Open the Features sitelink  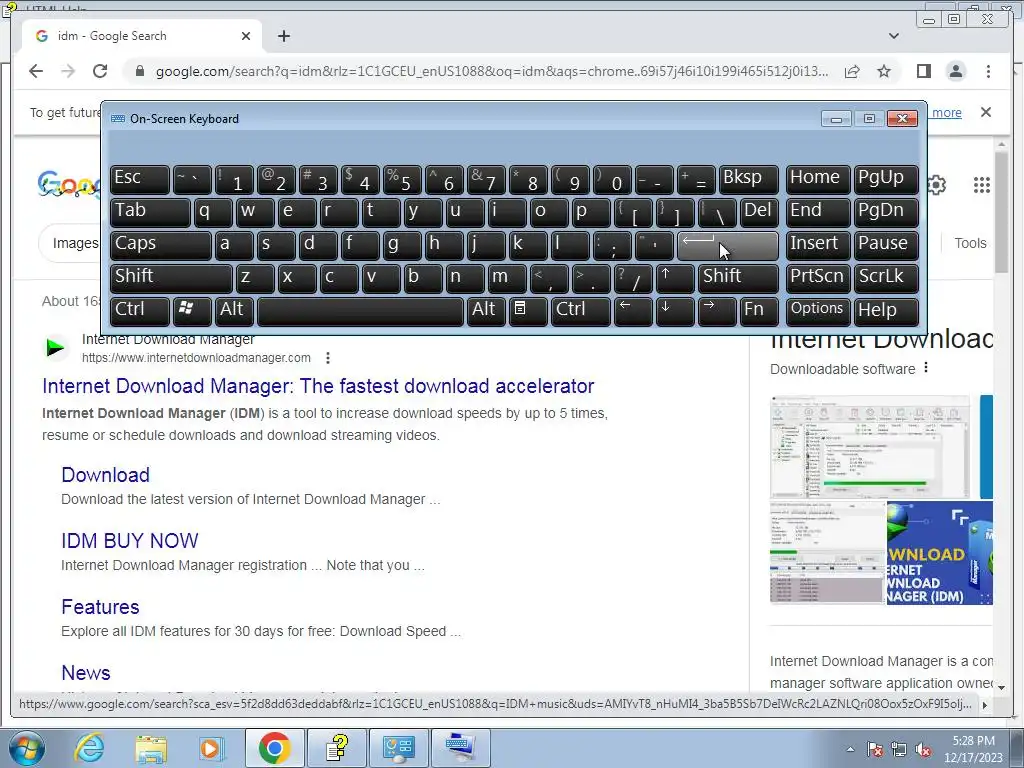(x=100, y=607)
